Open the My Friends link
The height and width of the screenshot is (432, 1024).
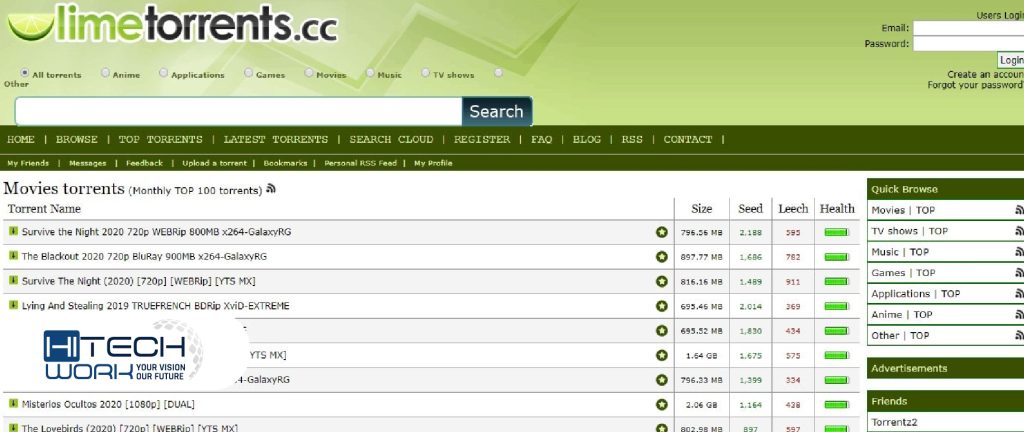(x=28, y=163)
